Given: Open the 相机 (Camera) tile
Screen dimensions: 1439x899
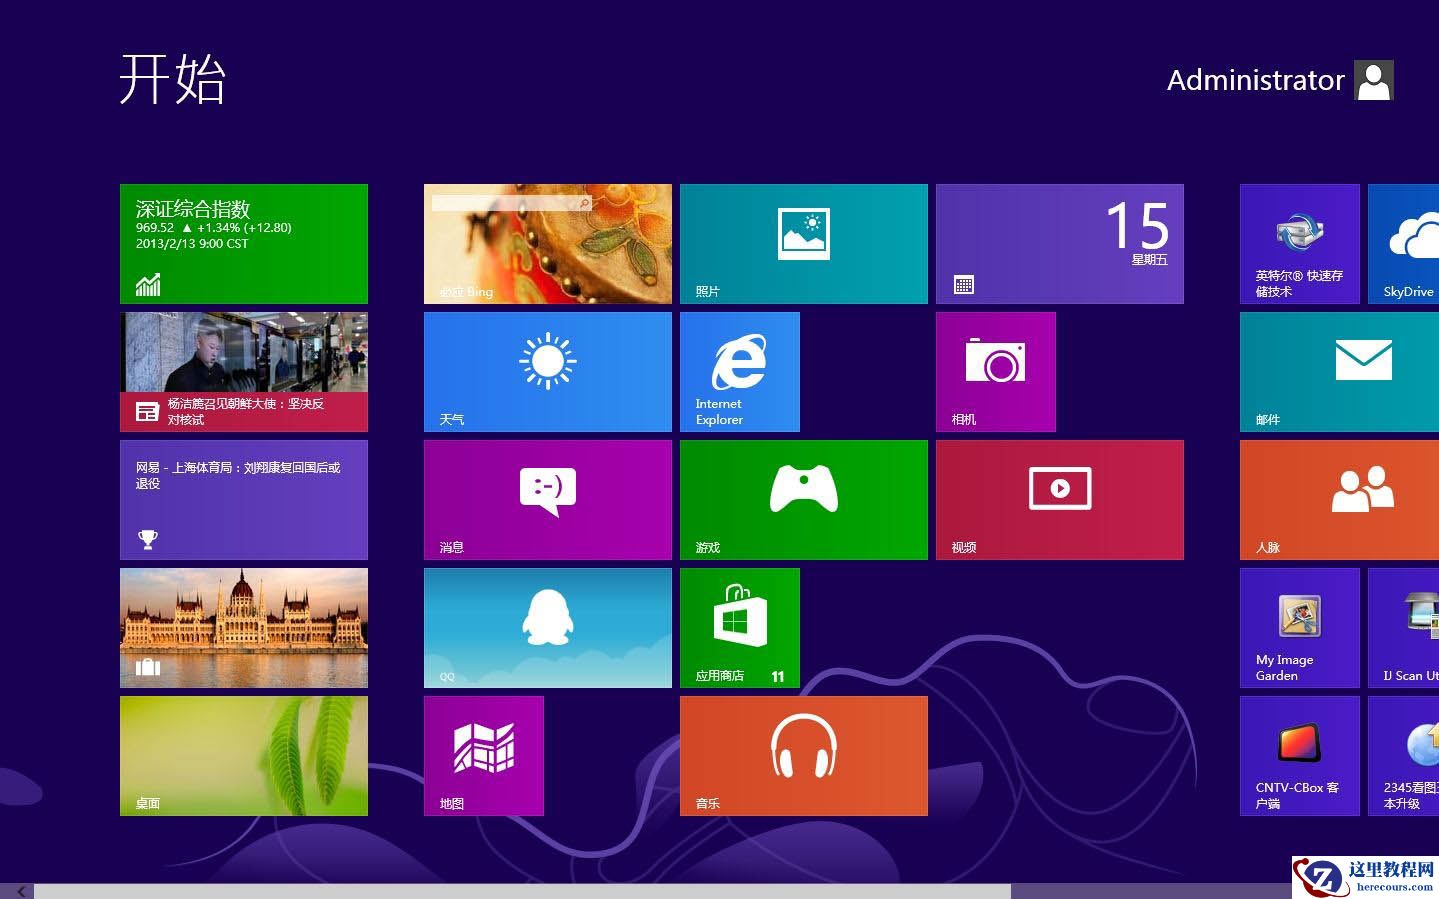Looking at the screenshot, I should pos(995,371).
